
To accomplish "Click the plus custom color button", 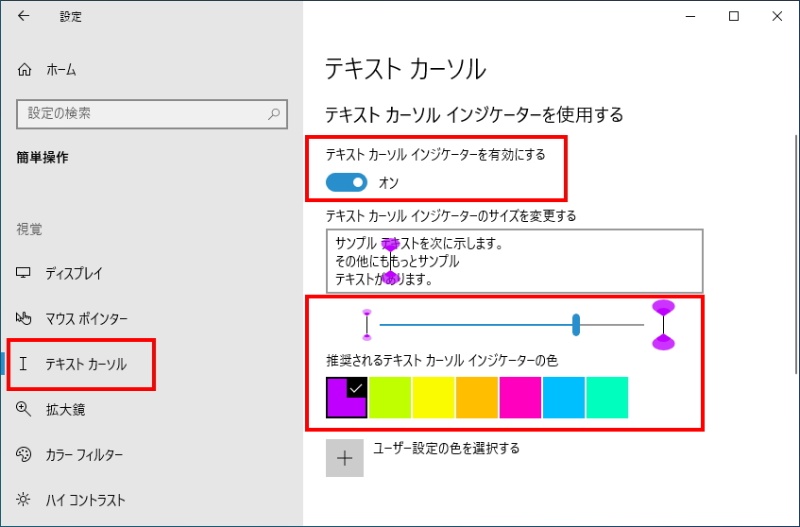I will point(345,458).
